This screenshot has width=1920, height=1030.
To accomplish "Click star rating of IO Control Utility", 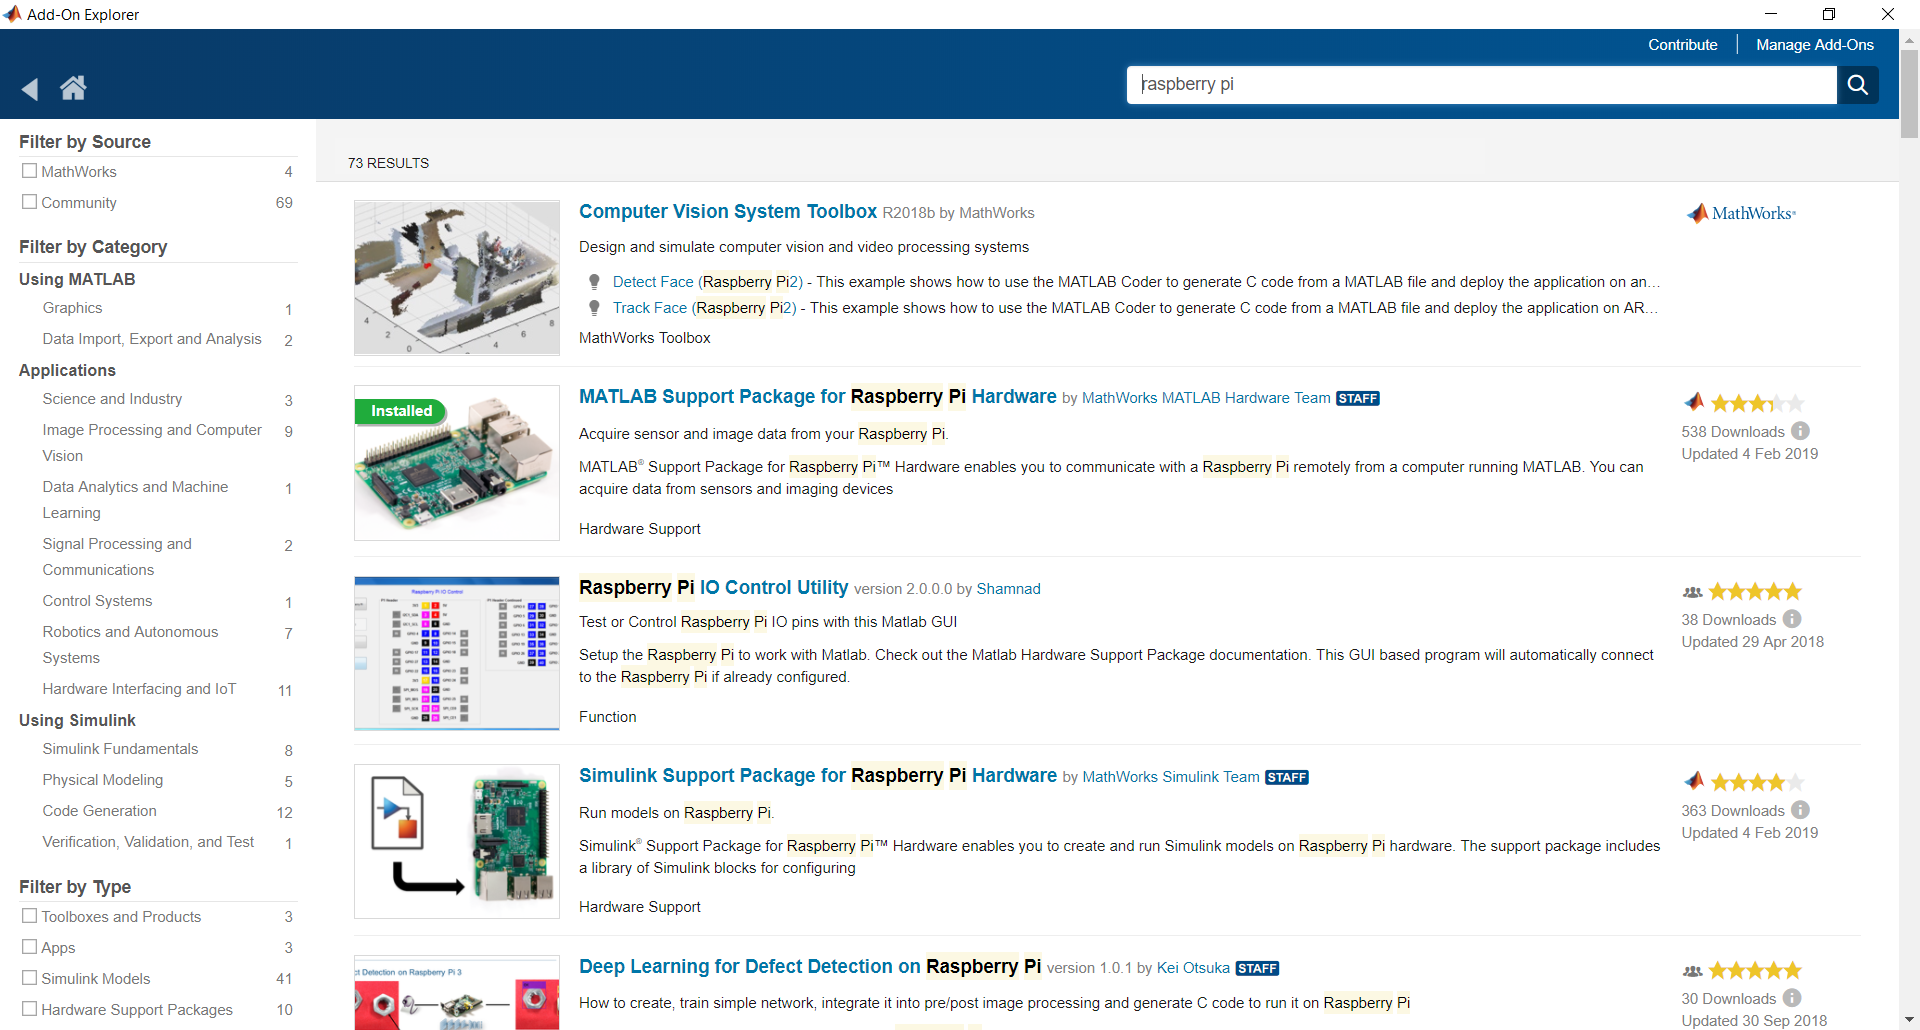I will tap(1755, 591).
